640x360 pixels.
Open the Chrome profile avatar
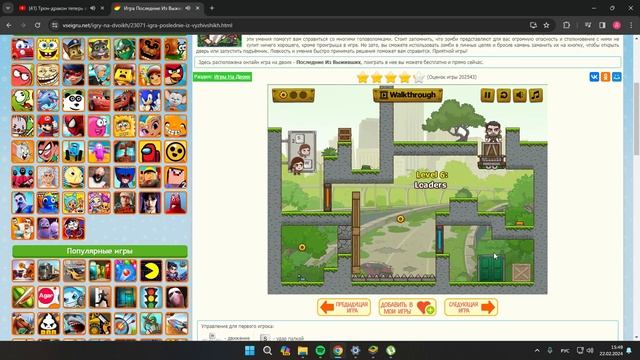pos(617,25)
